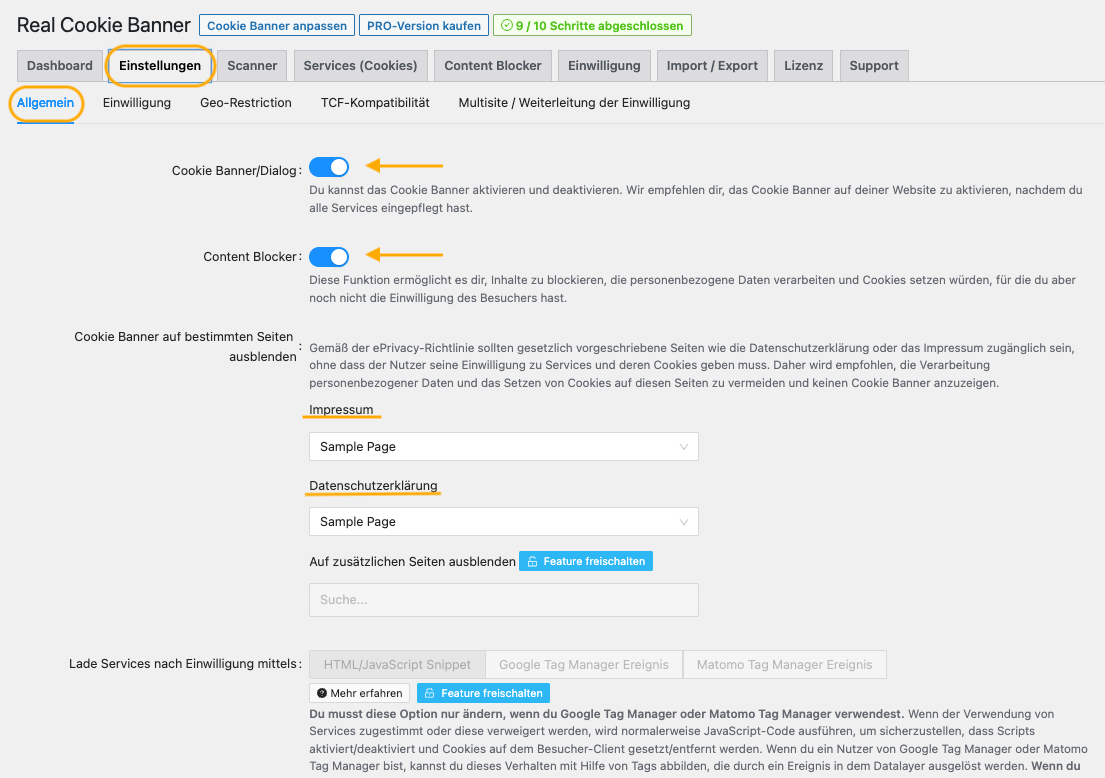Open the Datenschutzerklärung page dropdown
The width and height of the screenshot is (1105, 778).
(504, 521)
